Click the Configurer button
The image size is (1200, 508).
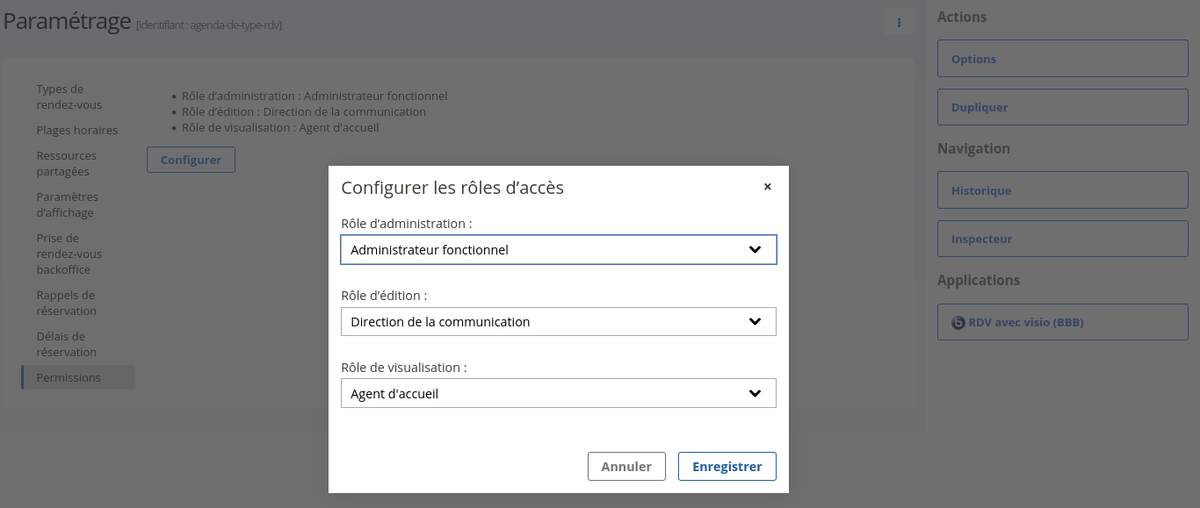pos(190,160)
